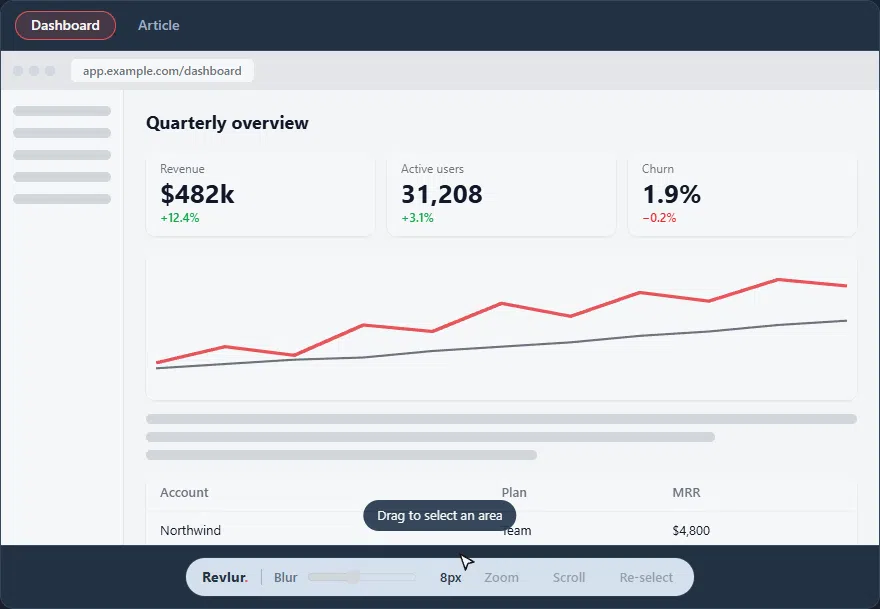Click the Revenue card label

click(x=182, y=169)
